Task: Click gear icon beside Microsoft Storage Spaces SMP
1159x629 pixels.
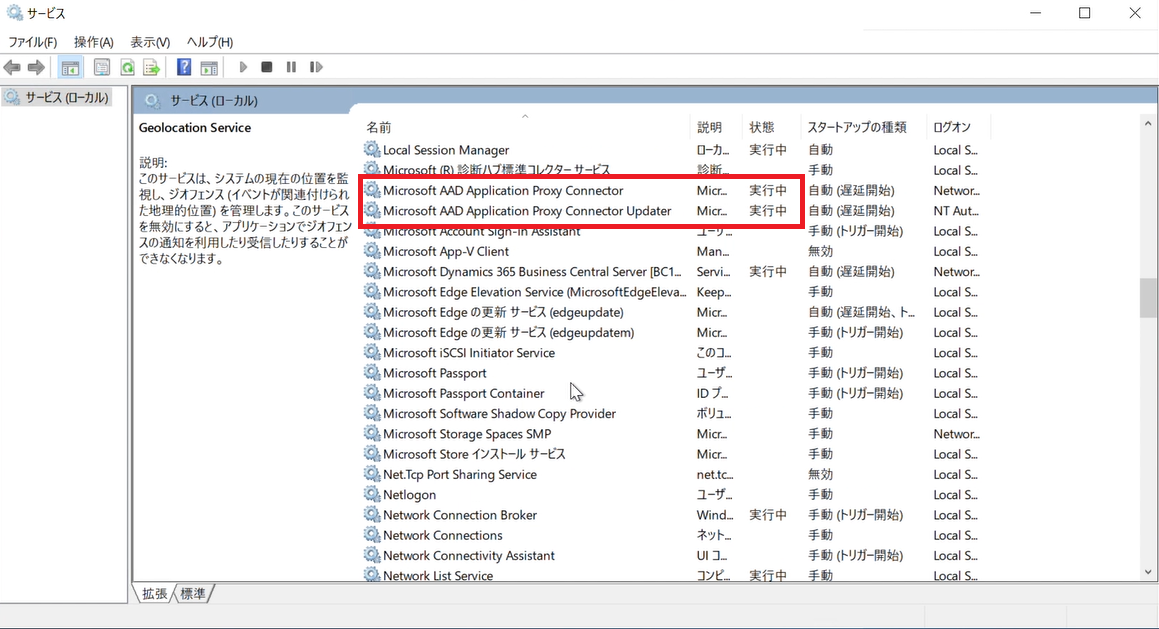Action: [x=372, y=434]
